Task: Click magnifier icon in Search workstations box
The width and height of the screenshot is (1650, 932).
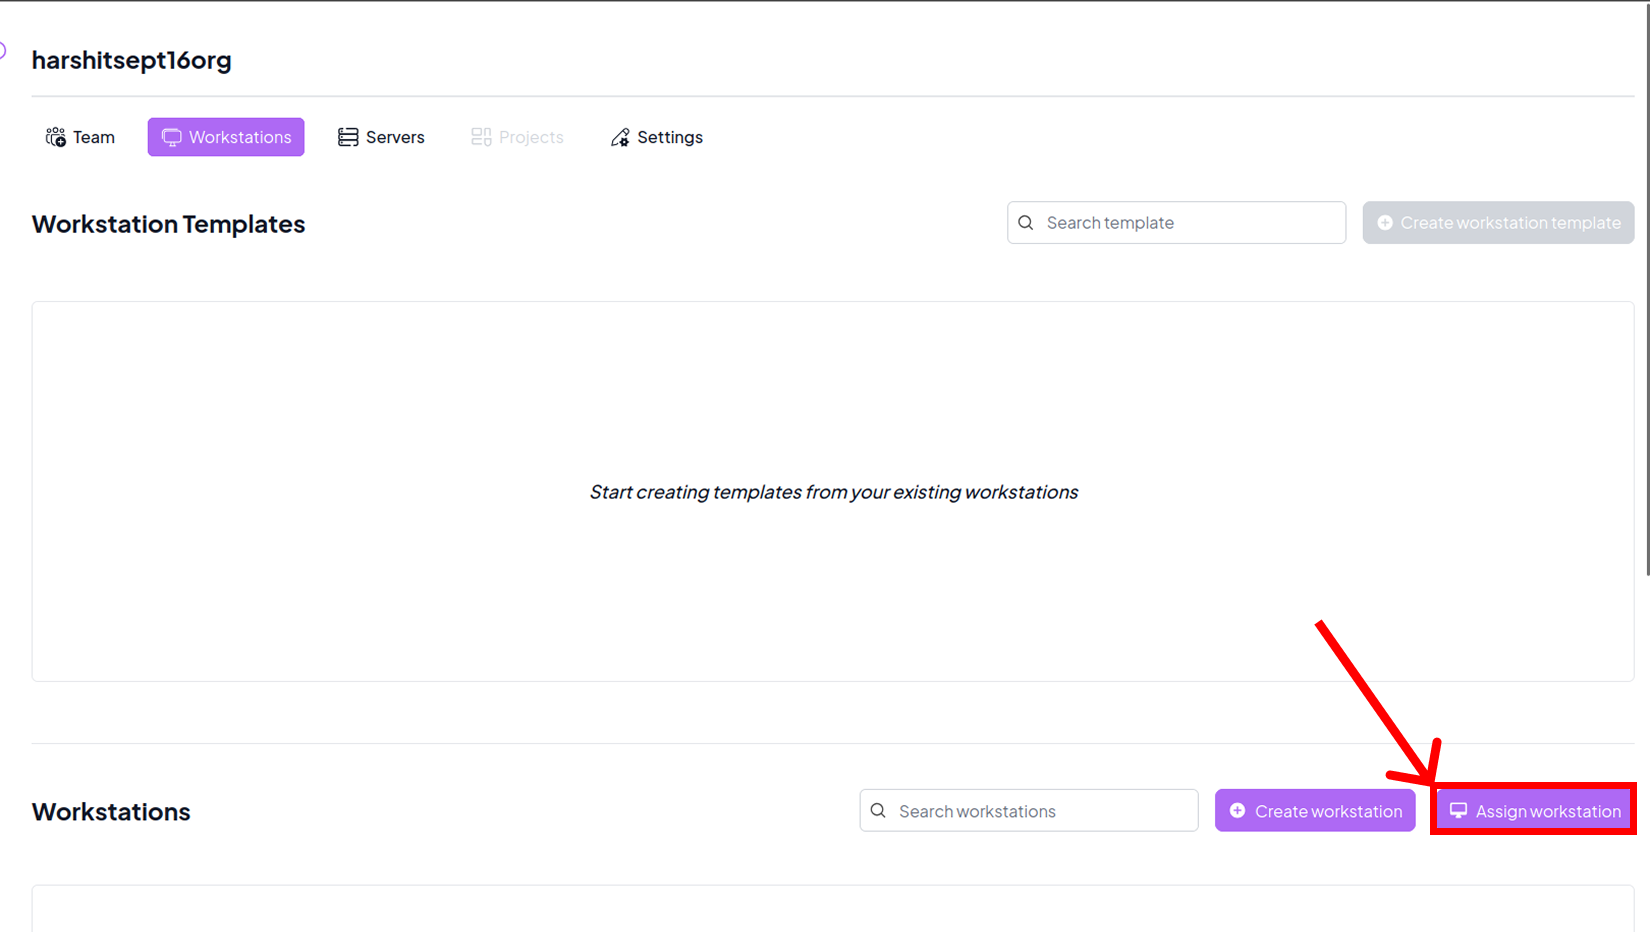Action: pos(878,811)
